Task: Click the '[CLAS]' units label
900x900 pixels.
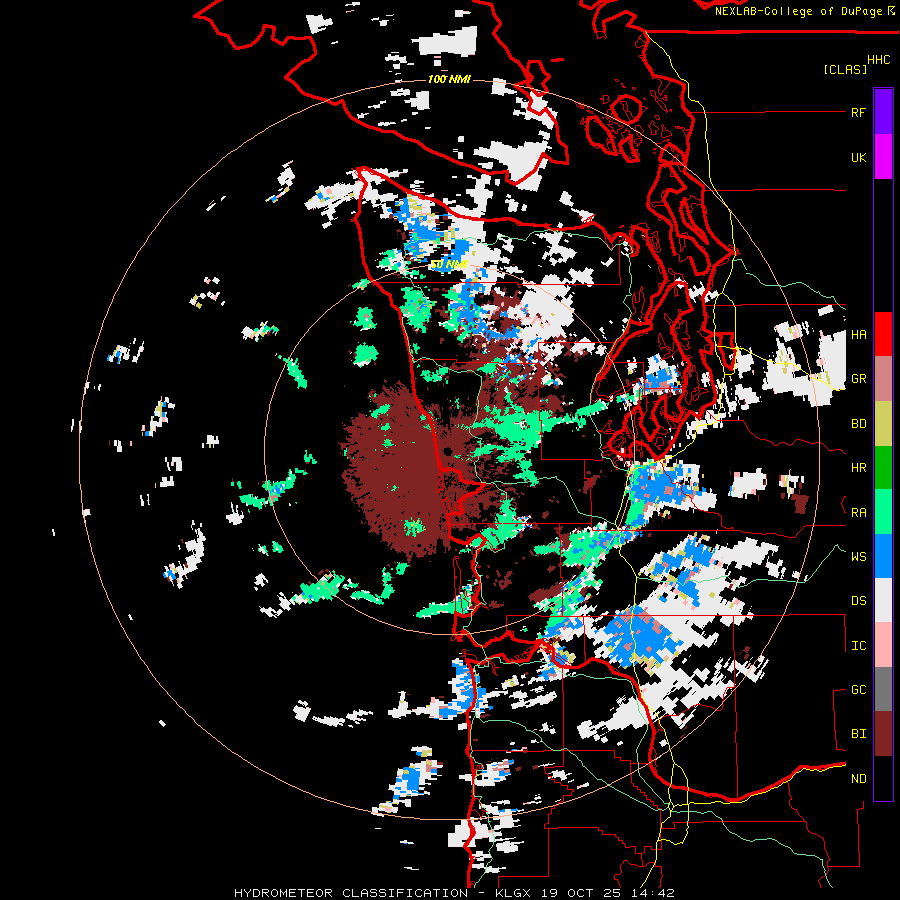Action: tap(845, 69)
